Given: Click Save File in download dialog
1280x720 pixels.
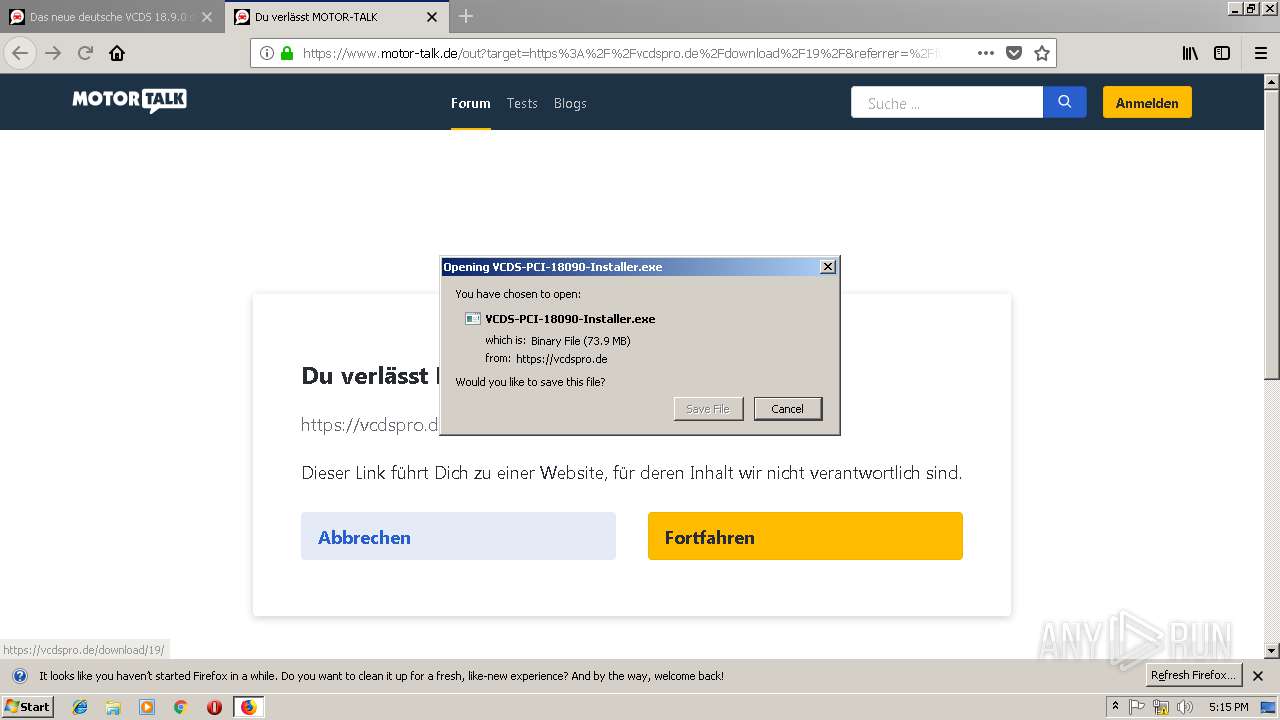Looking at the screenshot, I should (x=708, y=408).
